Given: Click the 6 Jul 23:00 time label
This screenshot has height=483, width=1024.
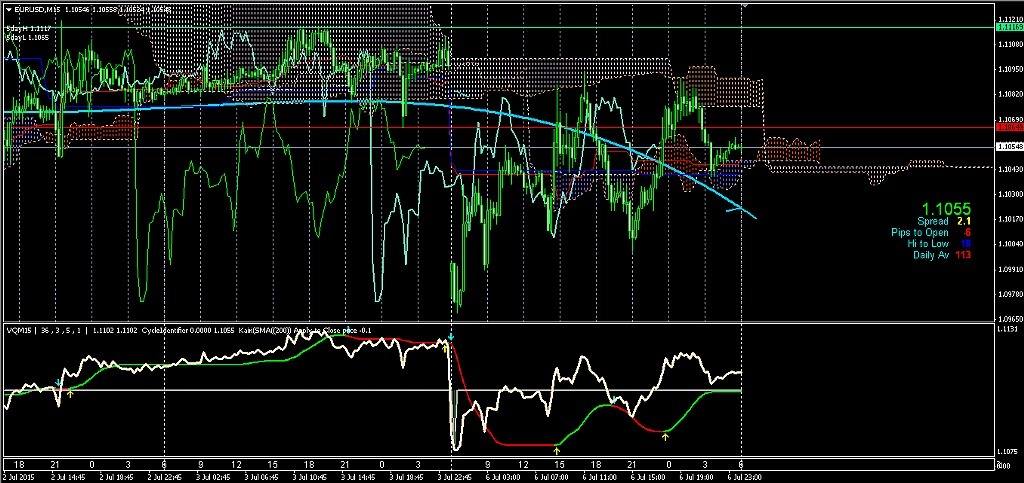Looking at the screenshot, I should tap(744, 477).
